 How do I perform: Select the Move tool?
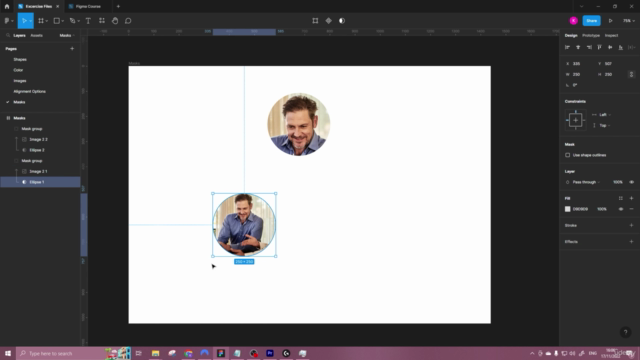pos(24,21)
